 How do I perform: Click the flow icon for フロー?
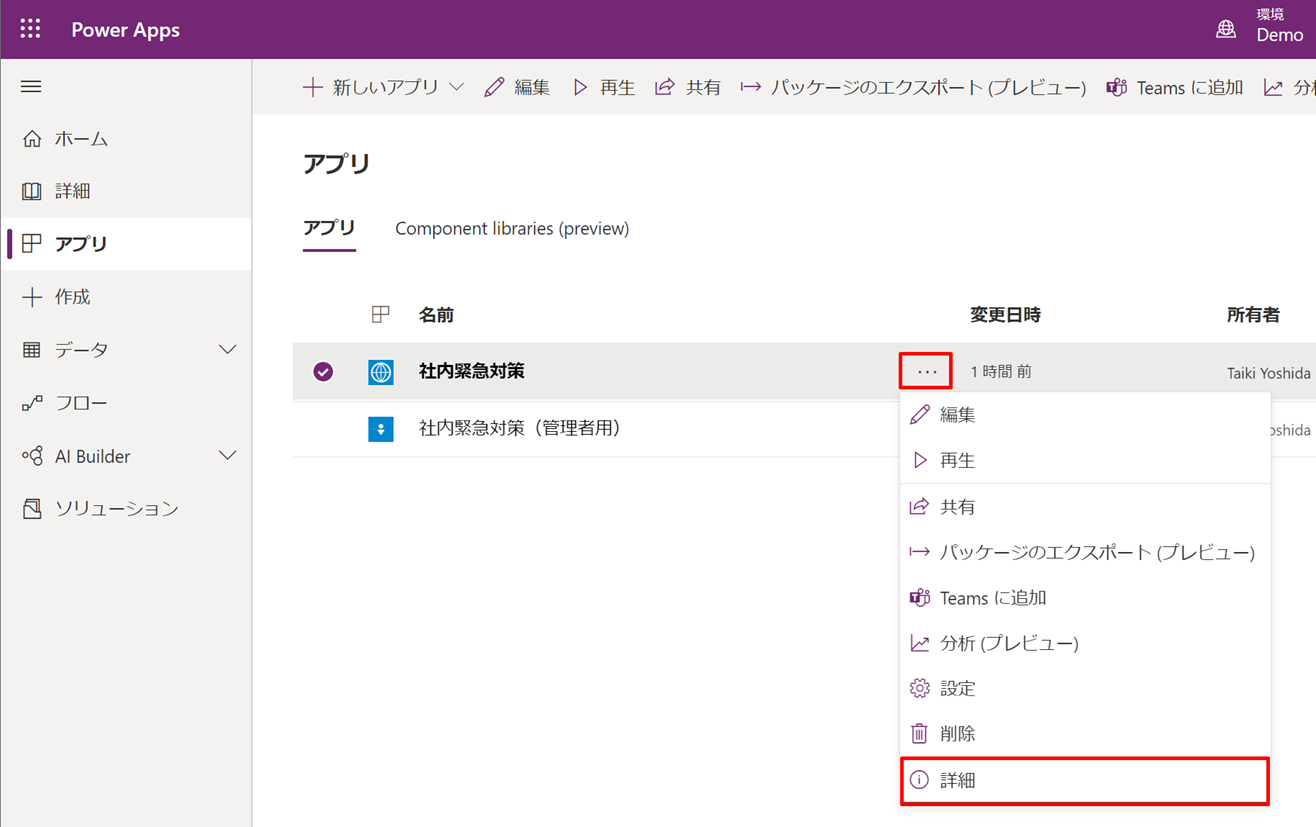[32, 403]
